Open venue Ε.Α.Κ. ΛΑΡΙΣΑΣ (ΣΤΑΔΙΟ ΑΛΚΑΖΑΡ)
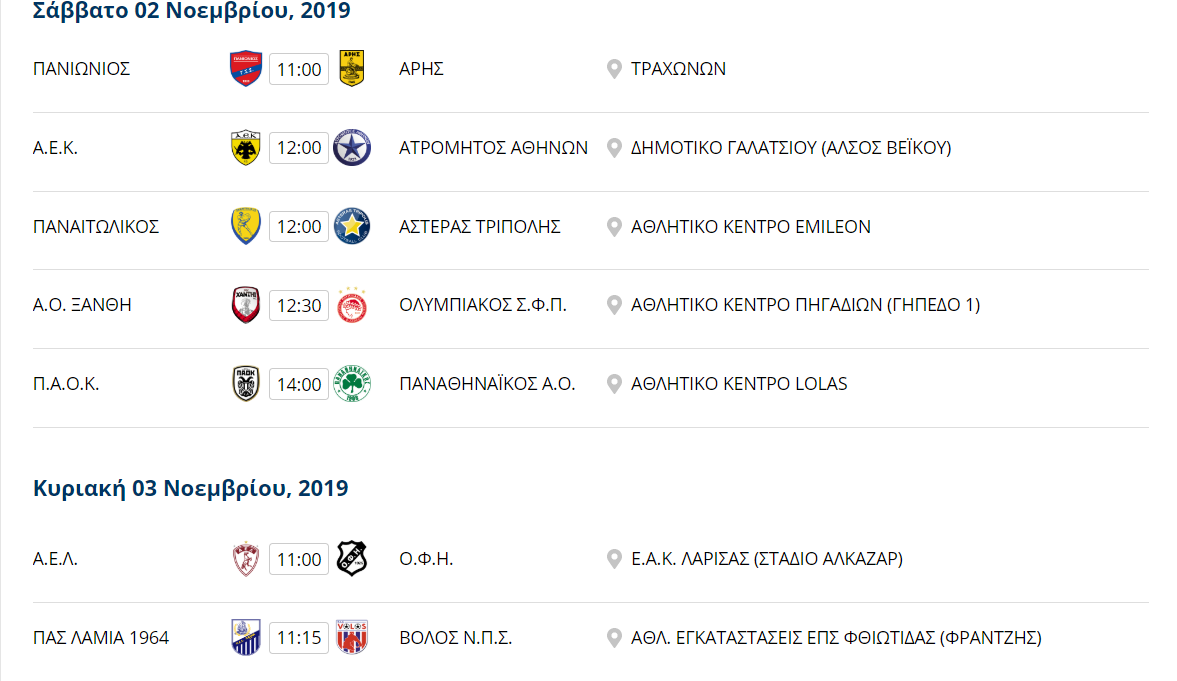Image resolution: width=1177 pixels, height=681 pixels. coord(767,559)
